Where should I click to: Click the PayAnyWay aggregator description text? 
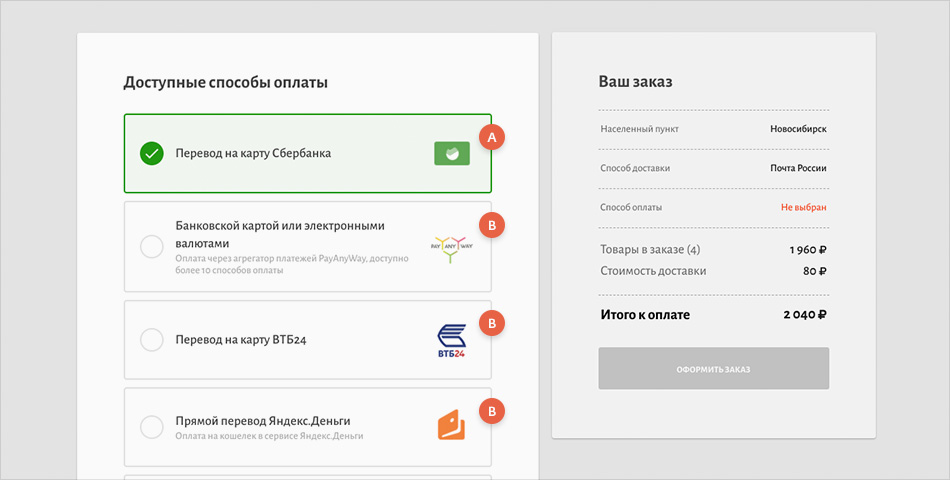pos(292,264)
